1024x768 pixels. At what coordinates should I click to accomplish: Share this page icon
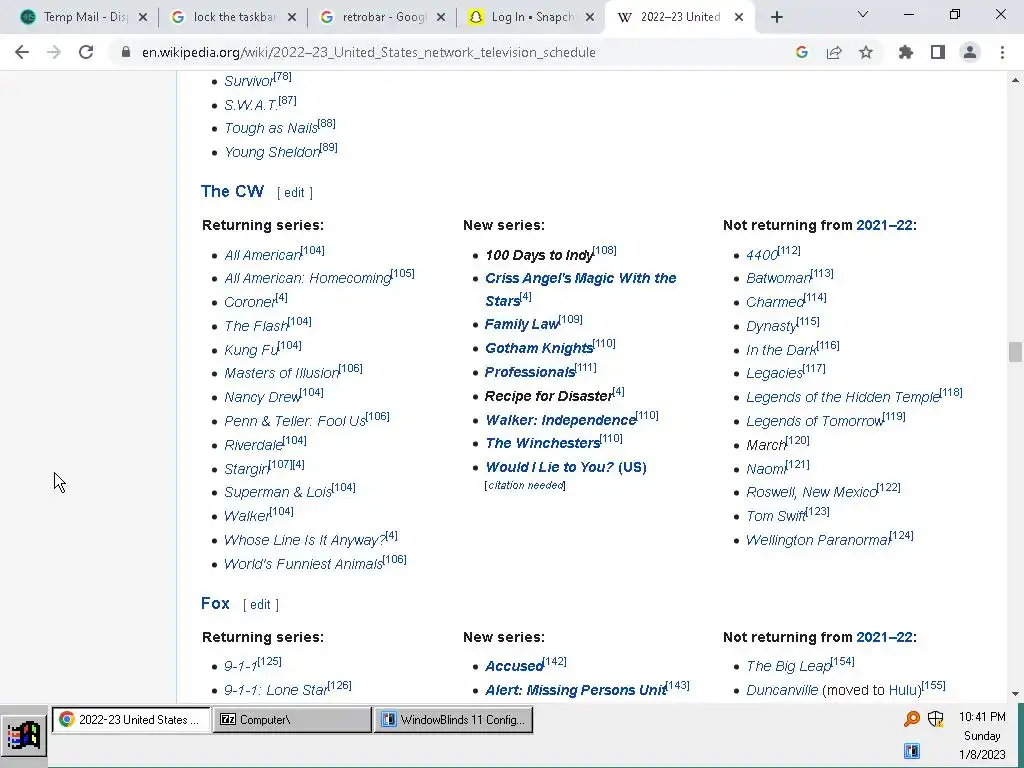click(x=834, y=52)
